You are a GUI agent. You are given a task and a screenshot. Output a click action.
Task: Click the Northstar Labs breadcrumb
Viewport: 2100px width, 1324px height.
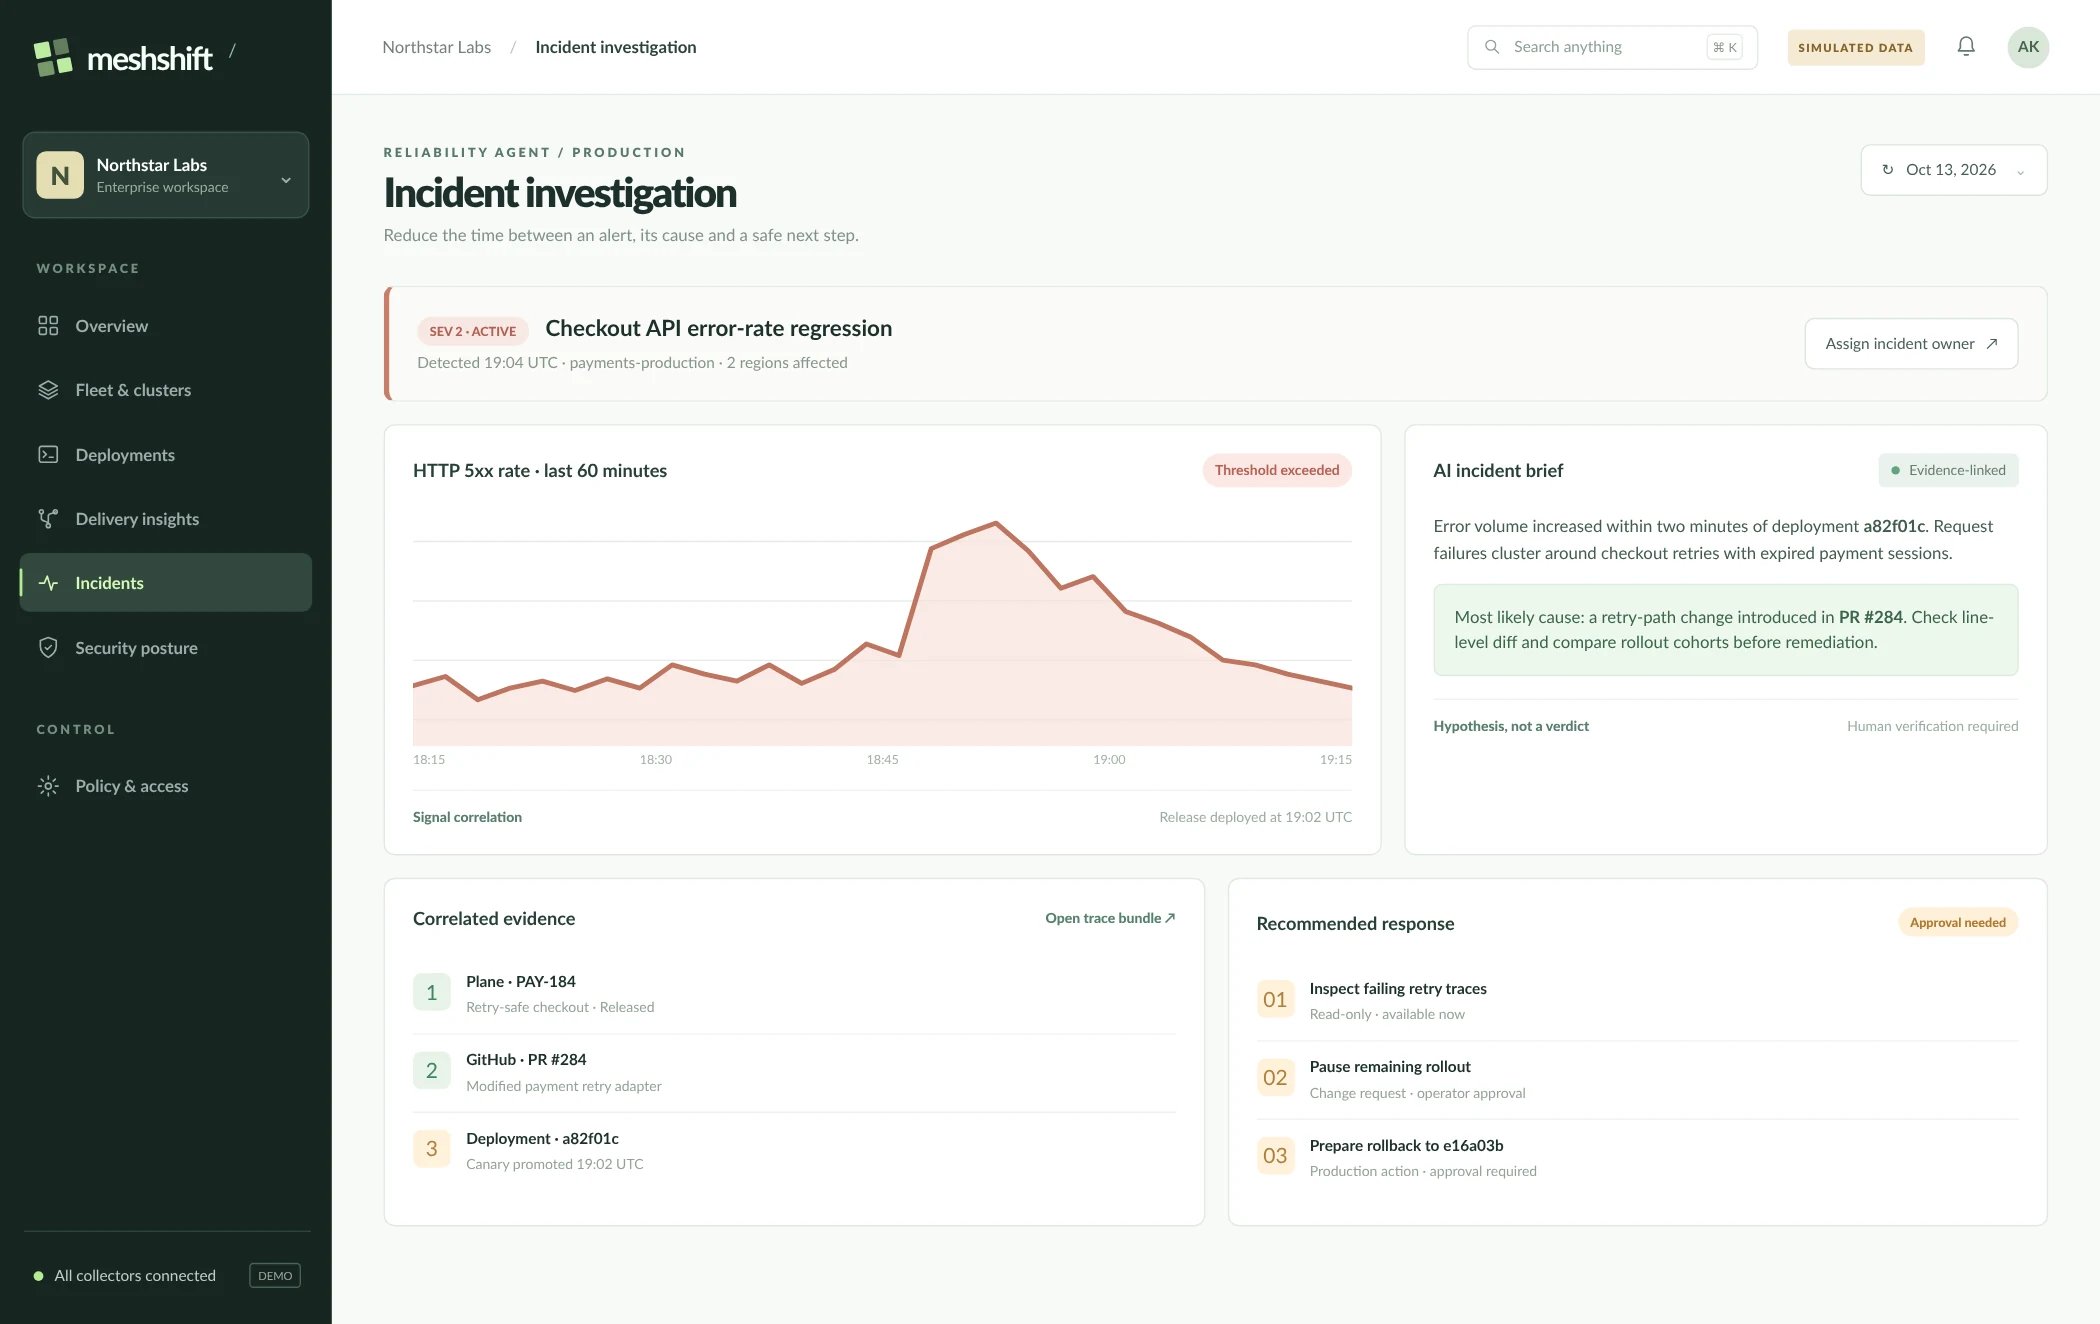pyautogui.click(x=437, y=47)
